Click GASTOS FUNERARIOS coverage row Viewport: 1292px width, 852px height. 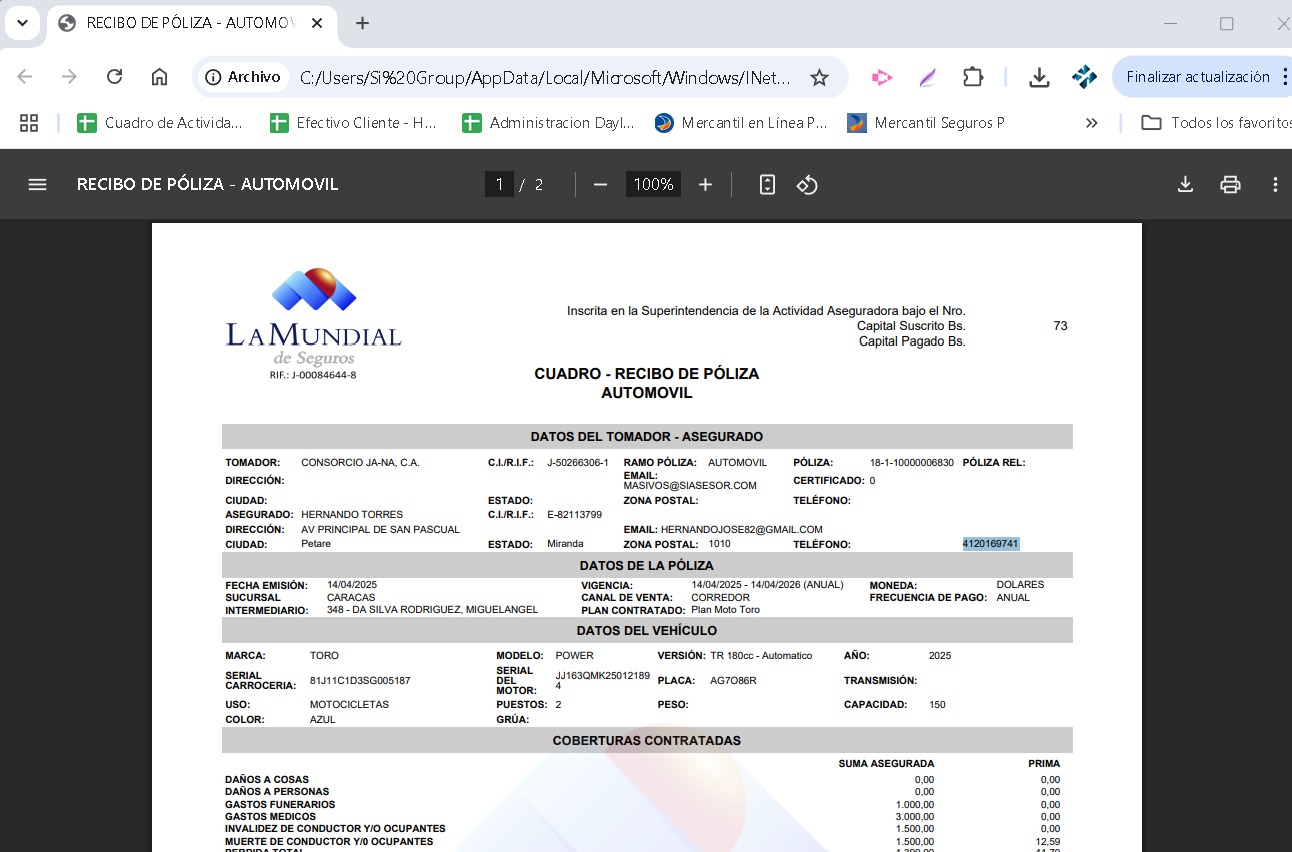tap(642, 805)
